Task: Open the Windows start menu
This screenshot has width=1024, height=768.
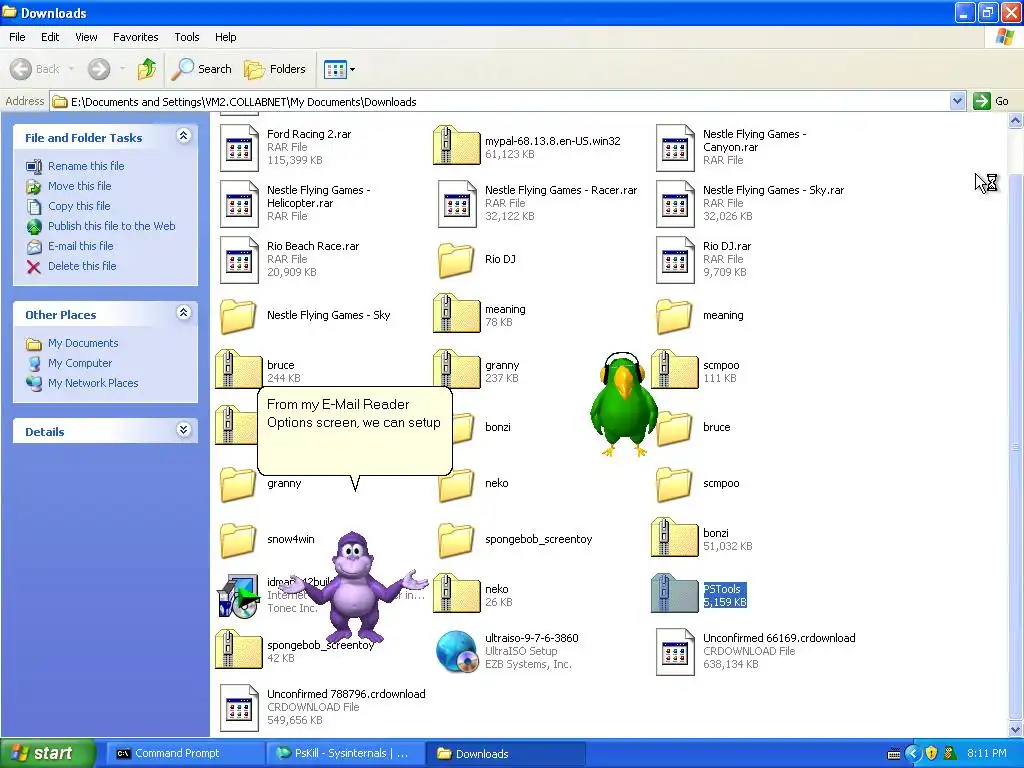Action: pos(48,753)
